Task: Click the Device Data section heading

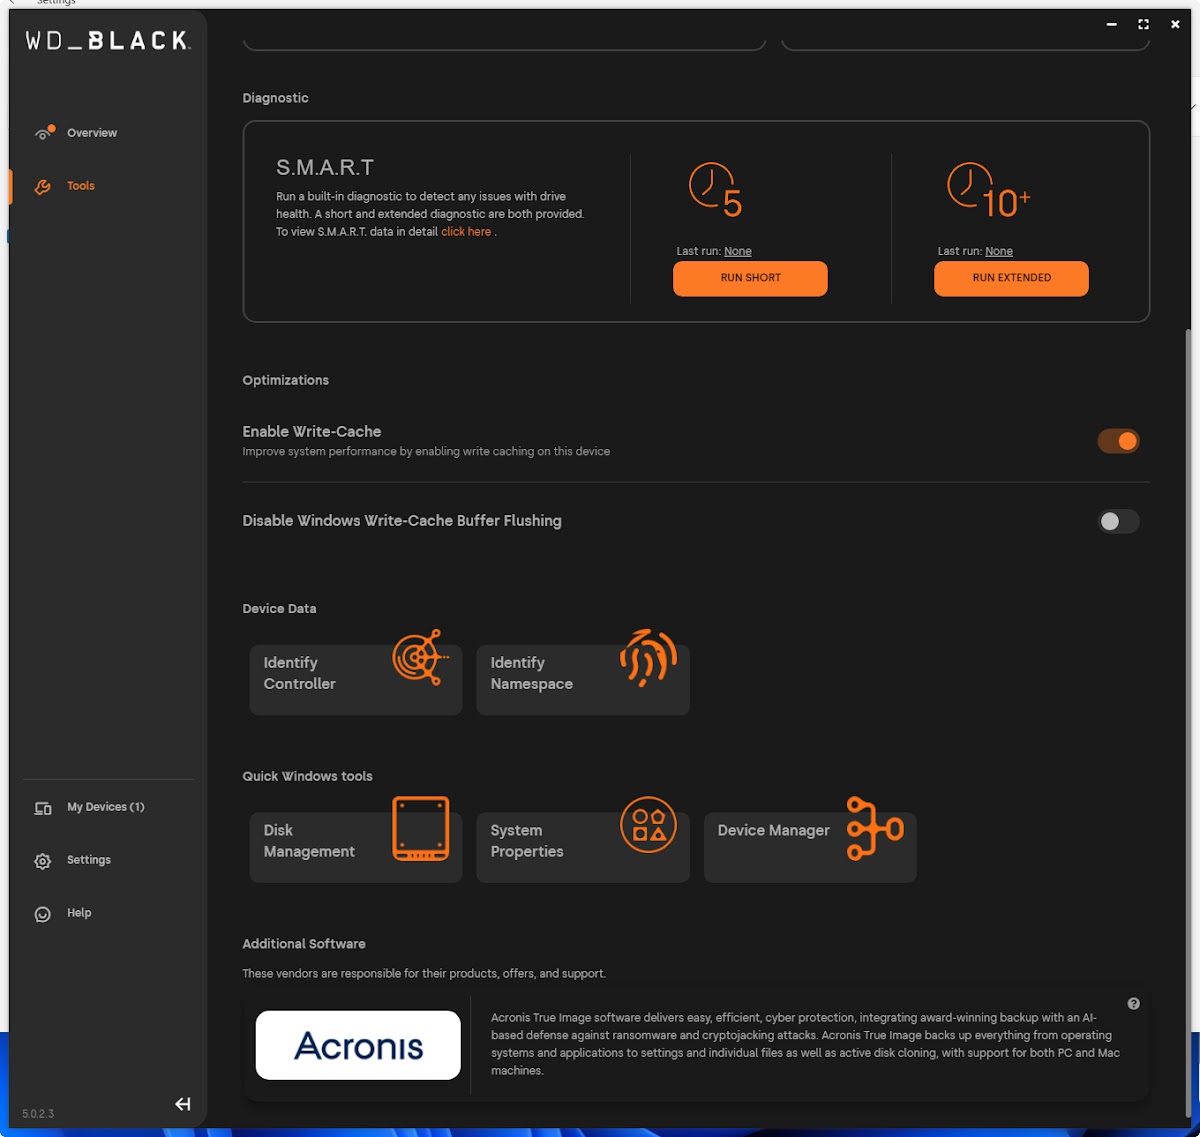Action: 279,608
